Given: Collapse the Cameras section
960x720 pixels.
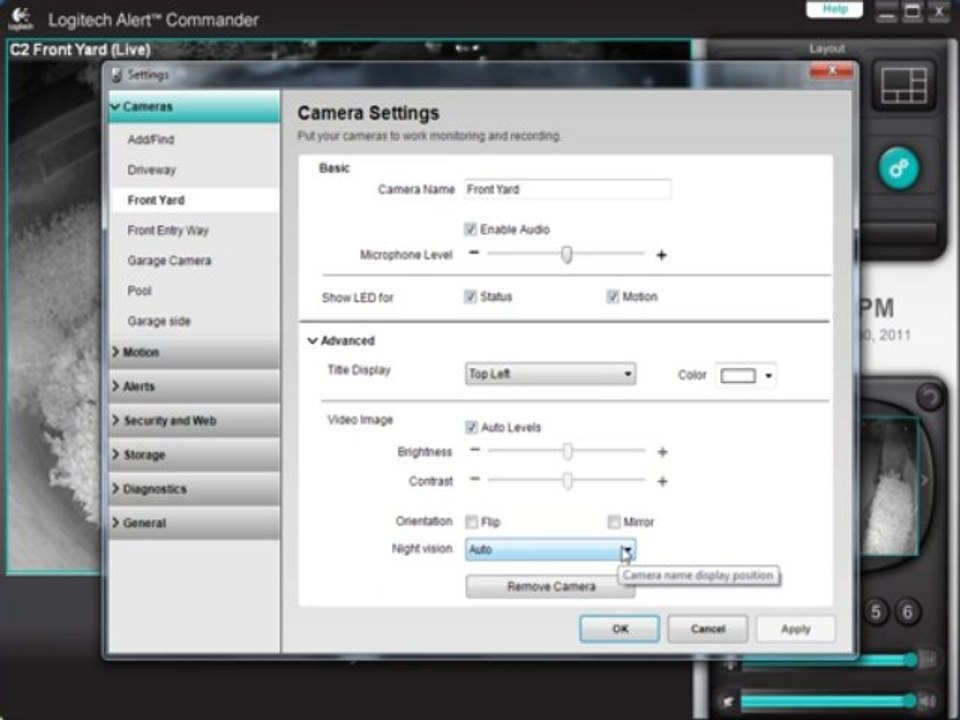Looking at the screenshot, I should (193, 107).
